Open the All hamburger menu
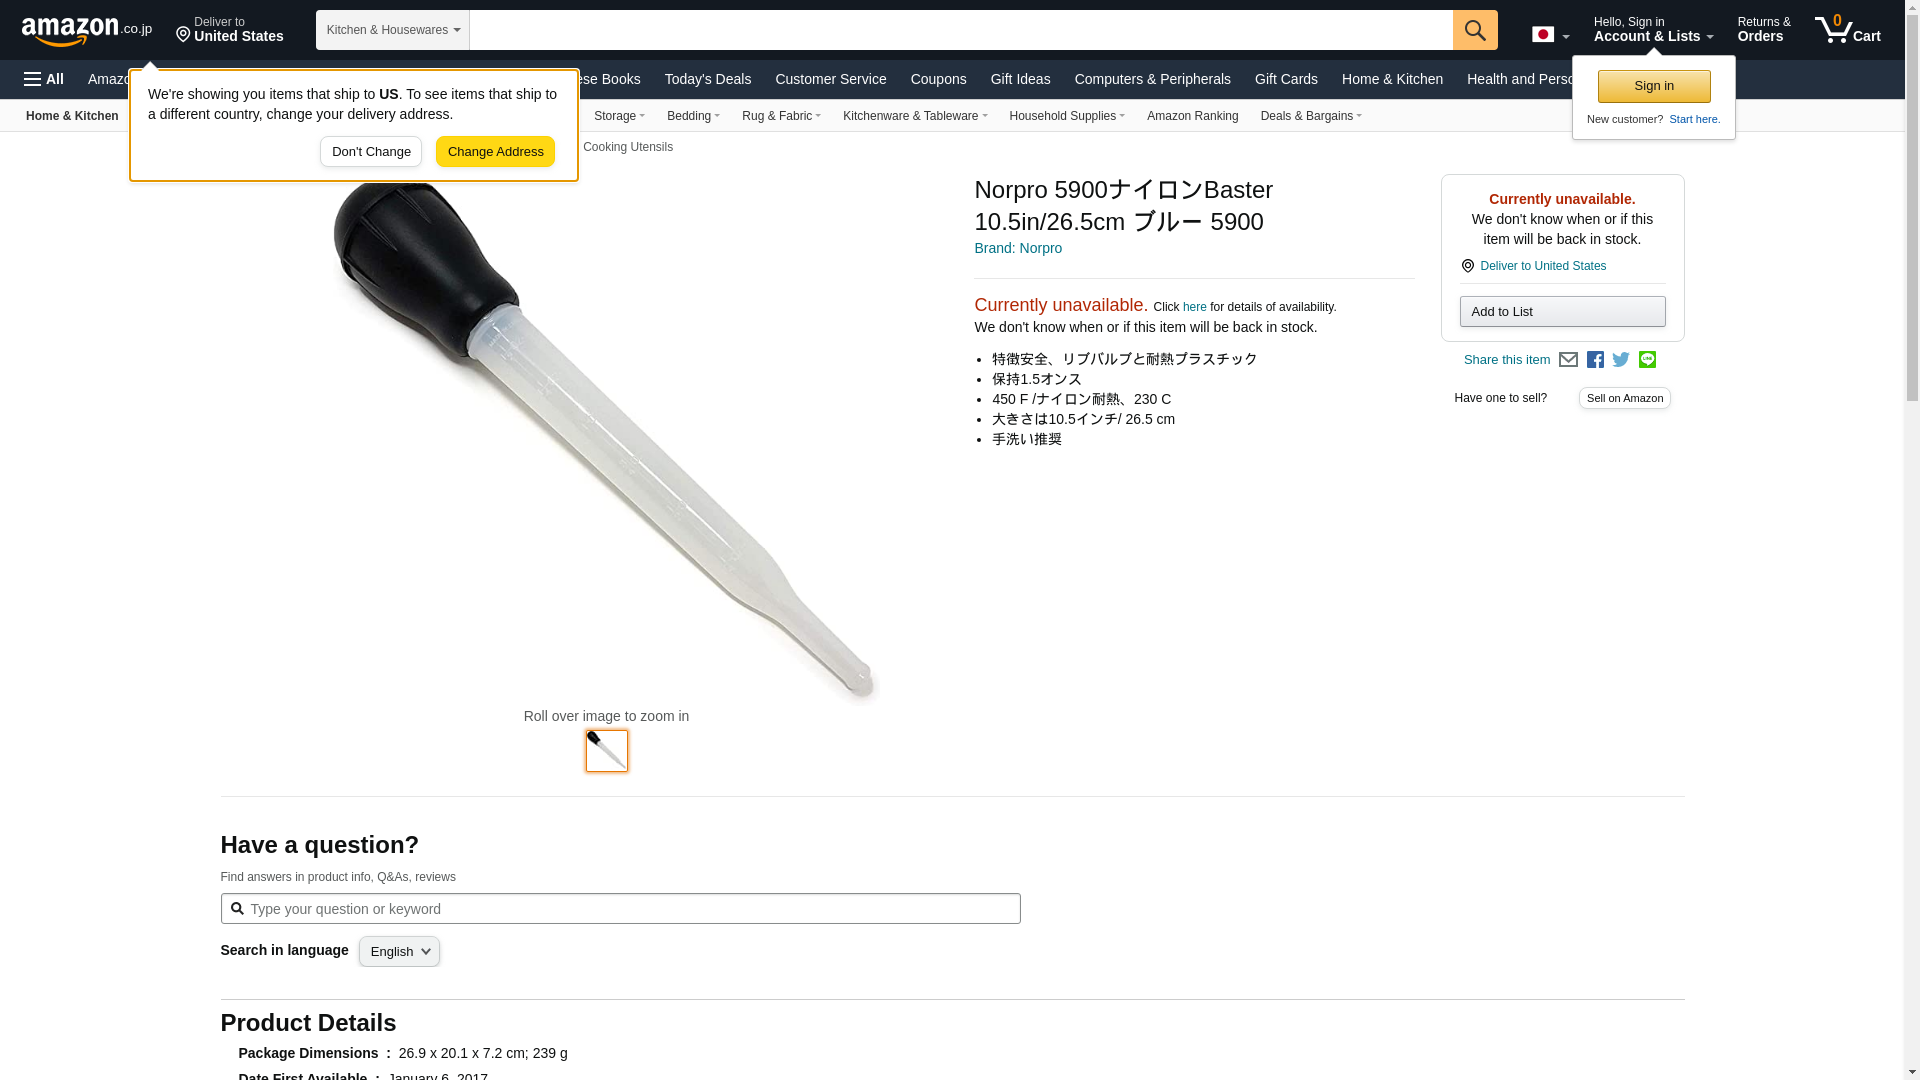This screenshot has width=1920, height=1080. (44, 79)
